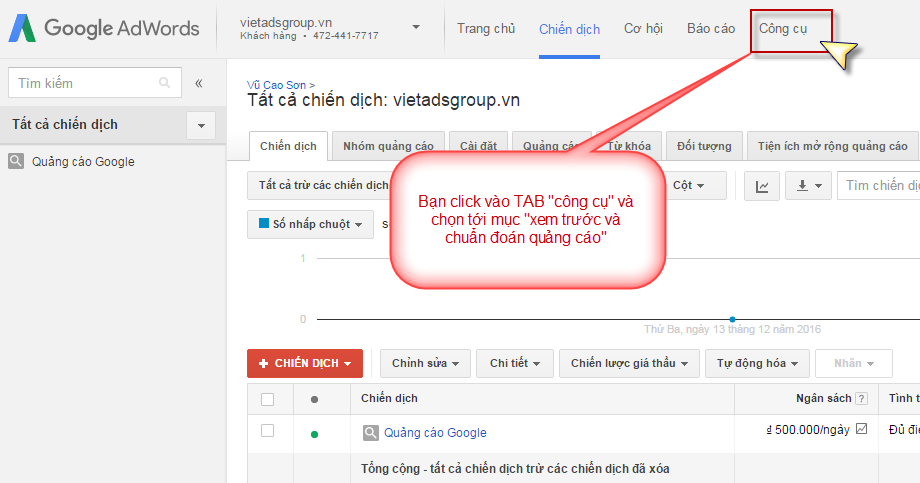Open the Tự động hóa dropdown

tap(757, 363)
